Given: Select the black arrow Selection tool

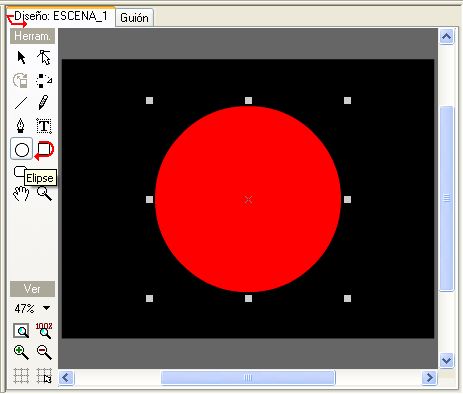Looking at the screenshot, I should pyautogui.click(x=21, y=57).
